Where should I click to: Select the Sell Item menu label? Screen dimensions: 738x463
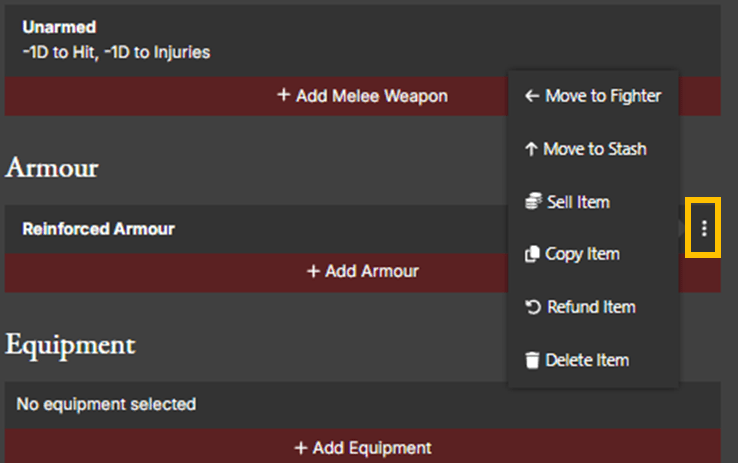(578, 202)
